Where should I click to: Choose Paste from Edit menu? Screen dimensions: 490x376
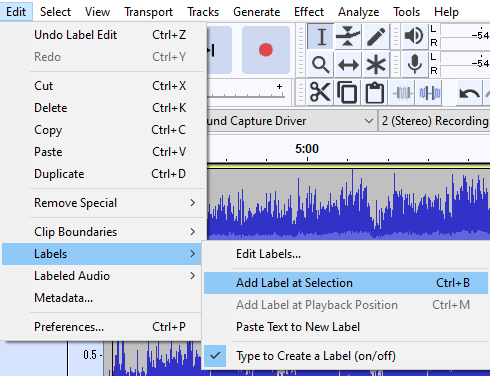(103, 152)
